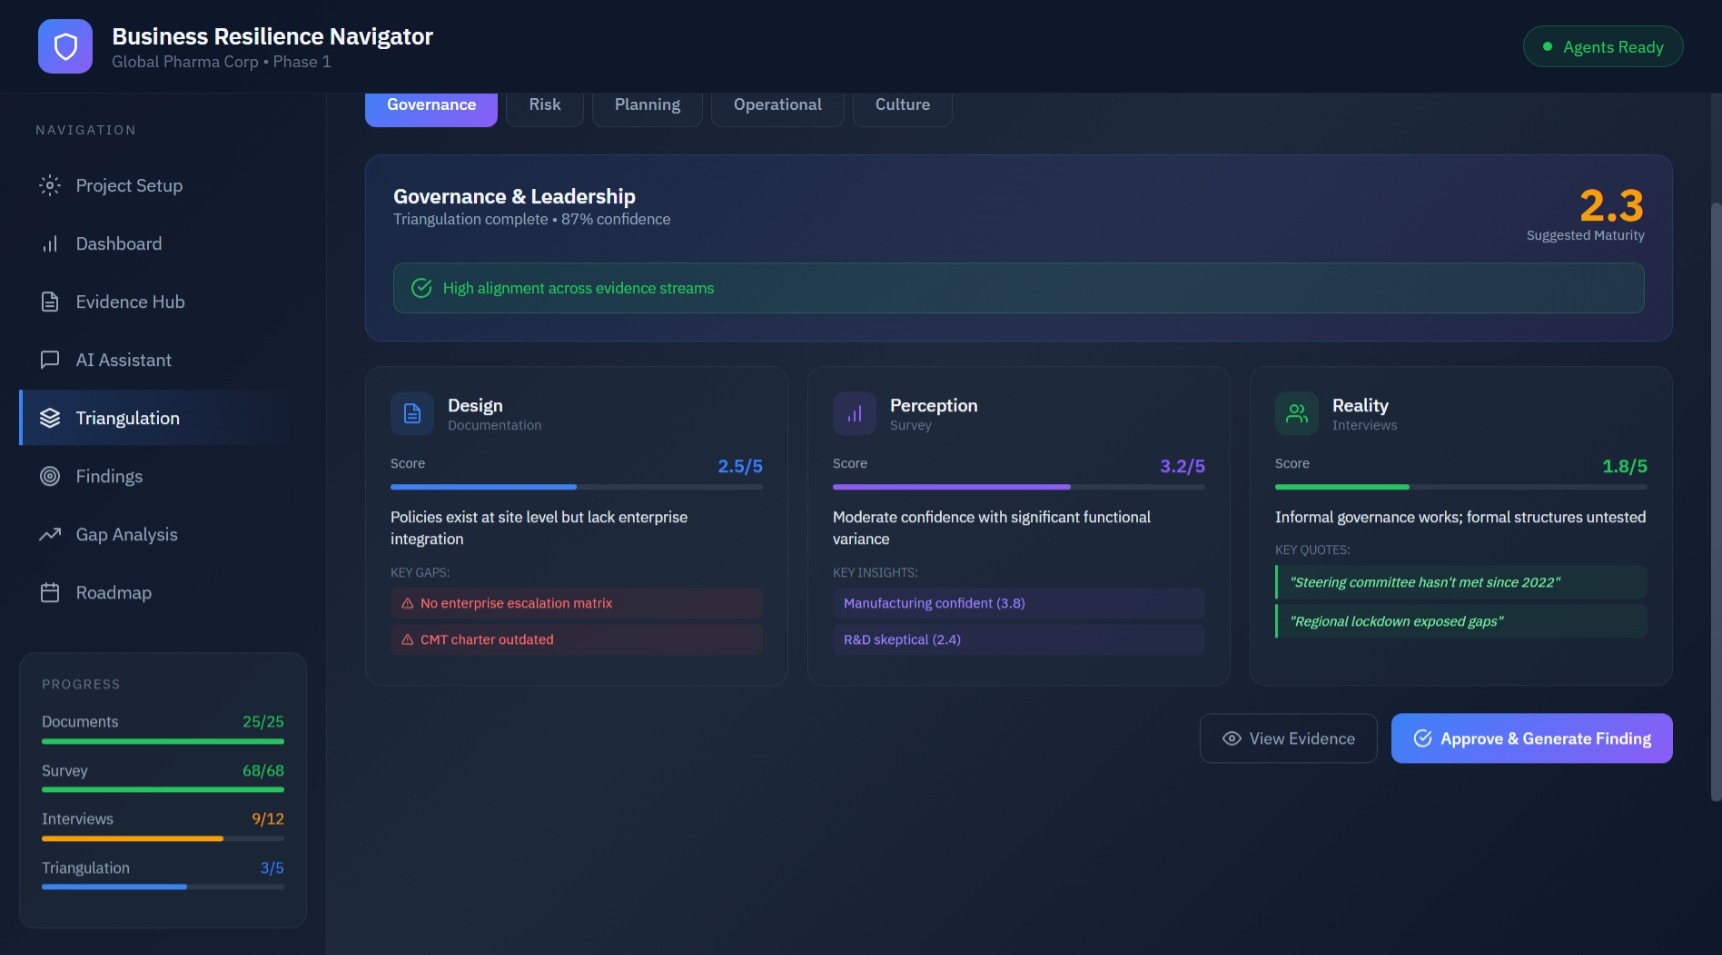
Task: Switch to the Risk tab
Action: pyautogui.click(x=544, y=104)
